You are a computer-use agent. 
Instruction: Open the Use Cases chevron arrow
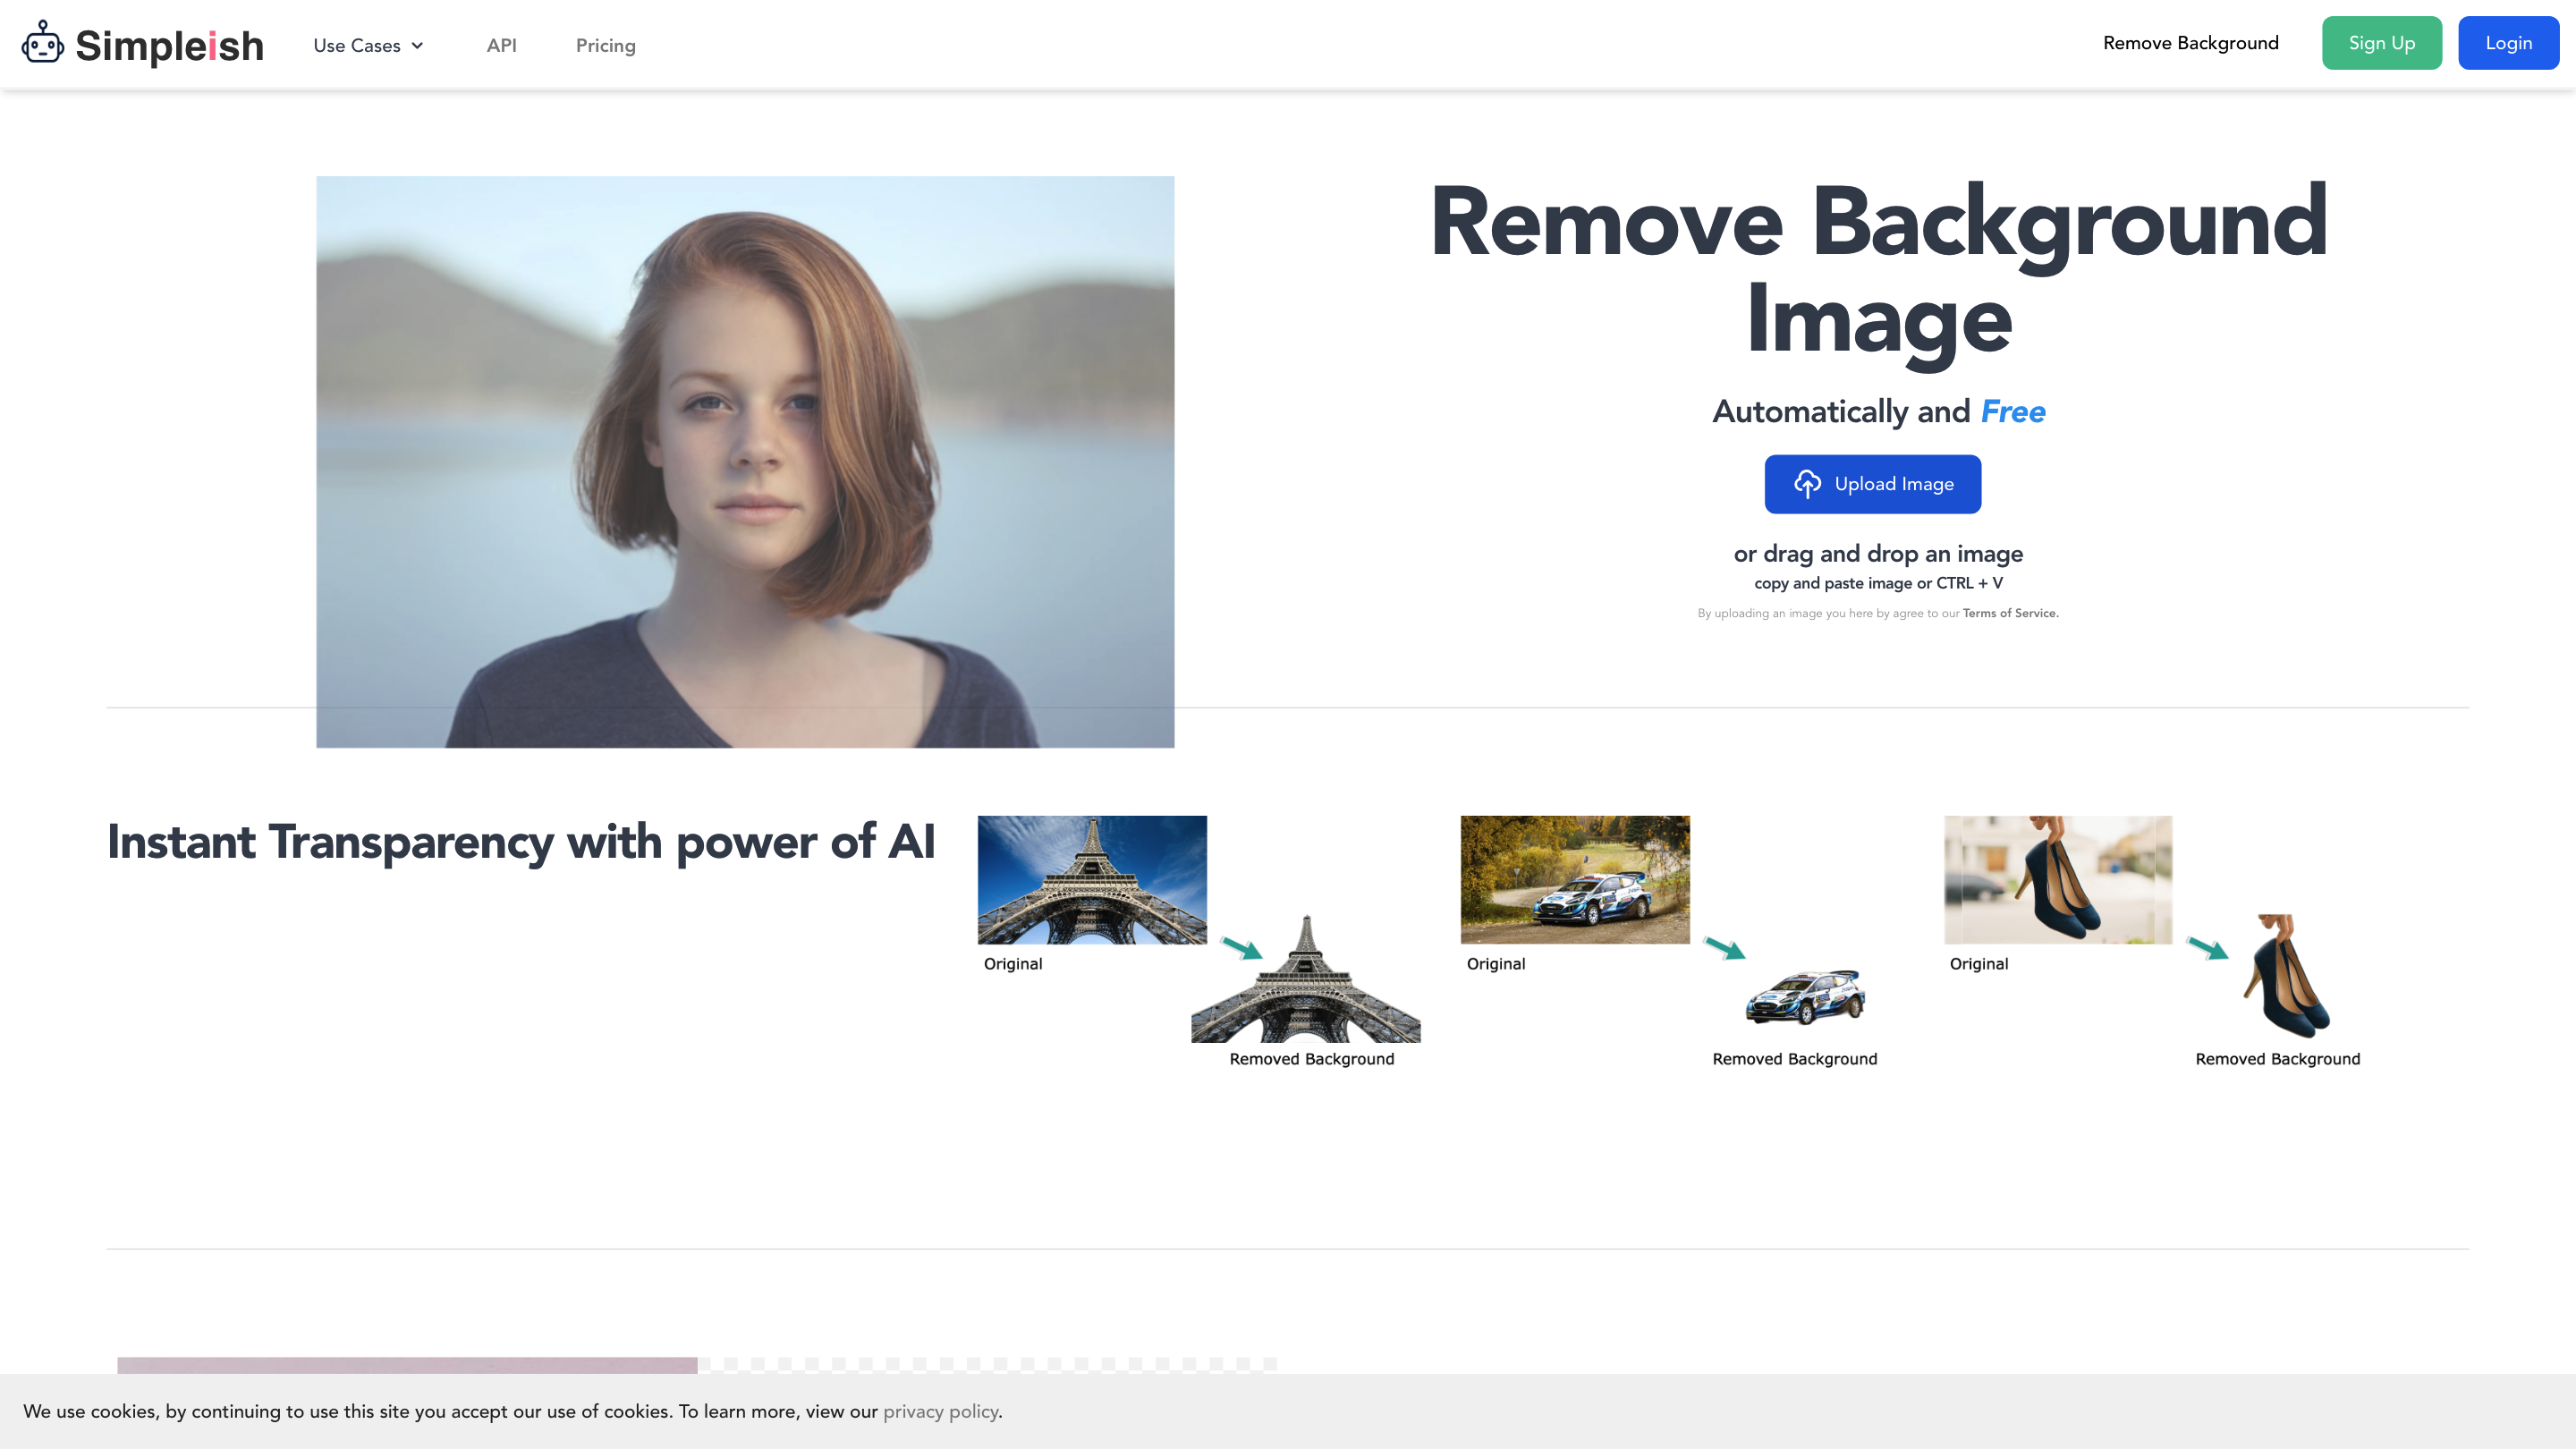(x=419, y=45)
